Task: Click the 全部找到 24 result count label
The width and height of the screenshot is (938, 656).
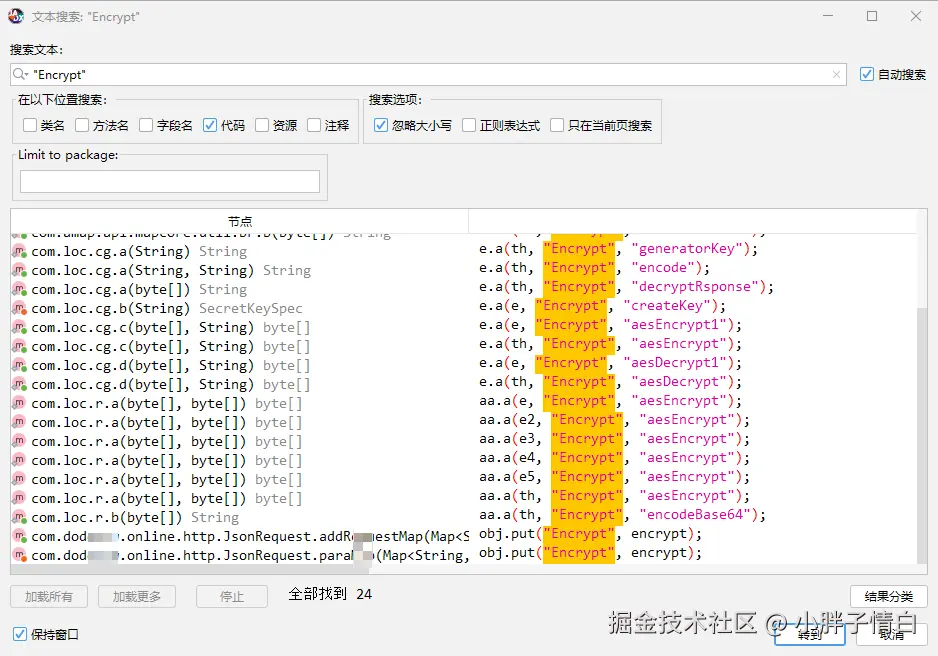Action: (x=330, y=594)
